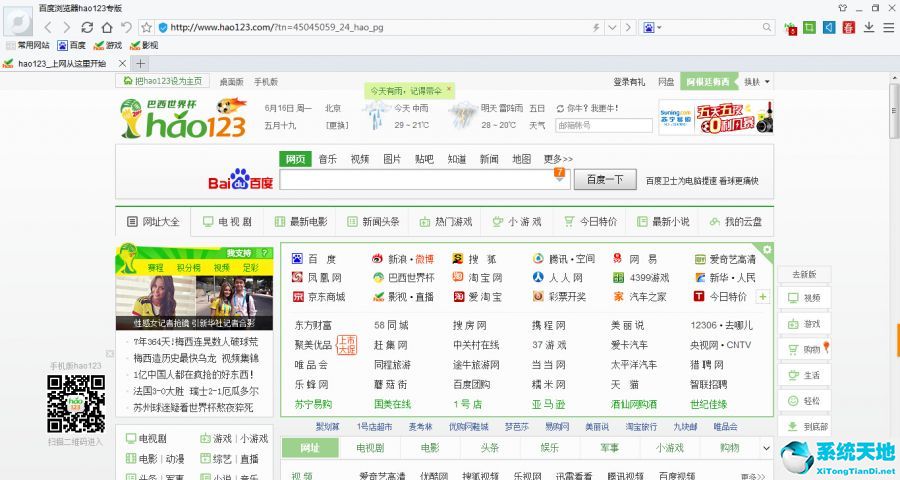Open 购物 sidebar shortcut
Image resolution: width=900 pixels, height=480 pixels.
pyautogui.click(x=805, y=349)
